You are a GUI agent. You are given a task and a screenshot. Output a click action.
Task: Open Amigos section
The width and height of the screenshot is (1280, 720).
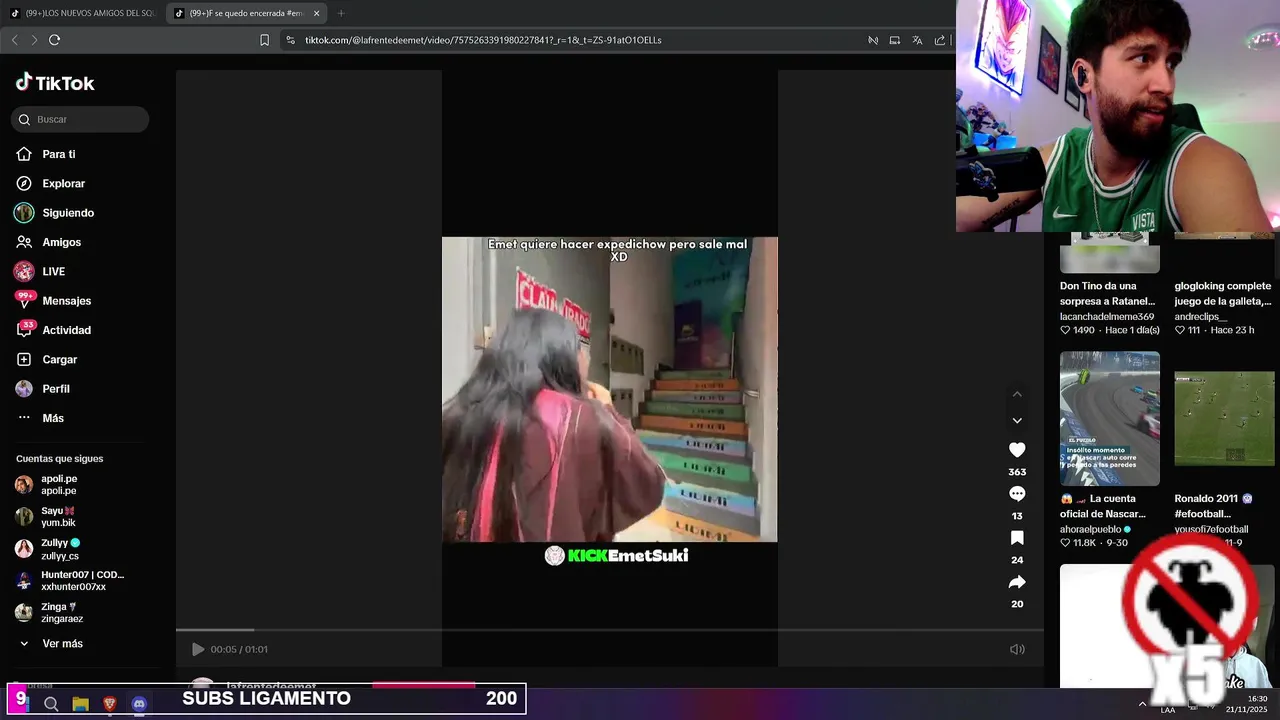coord(61,242)
